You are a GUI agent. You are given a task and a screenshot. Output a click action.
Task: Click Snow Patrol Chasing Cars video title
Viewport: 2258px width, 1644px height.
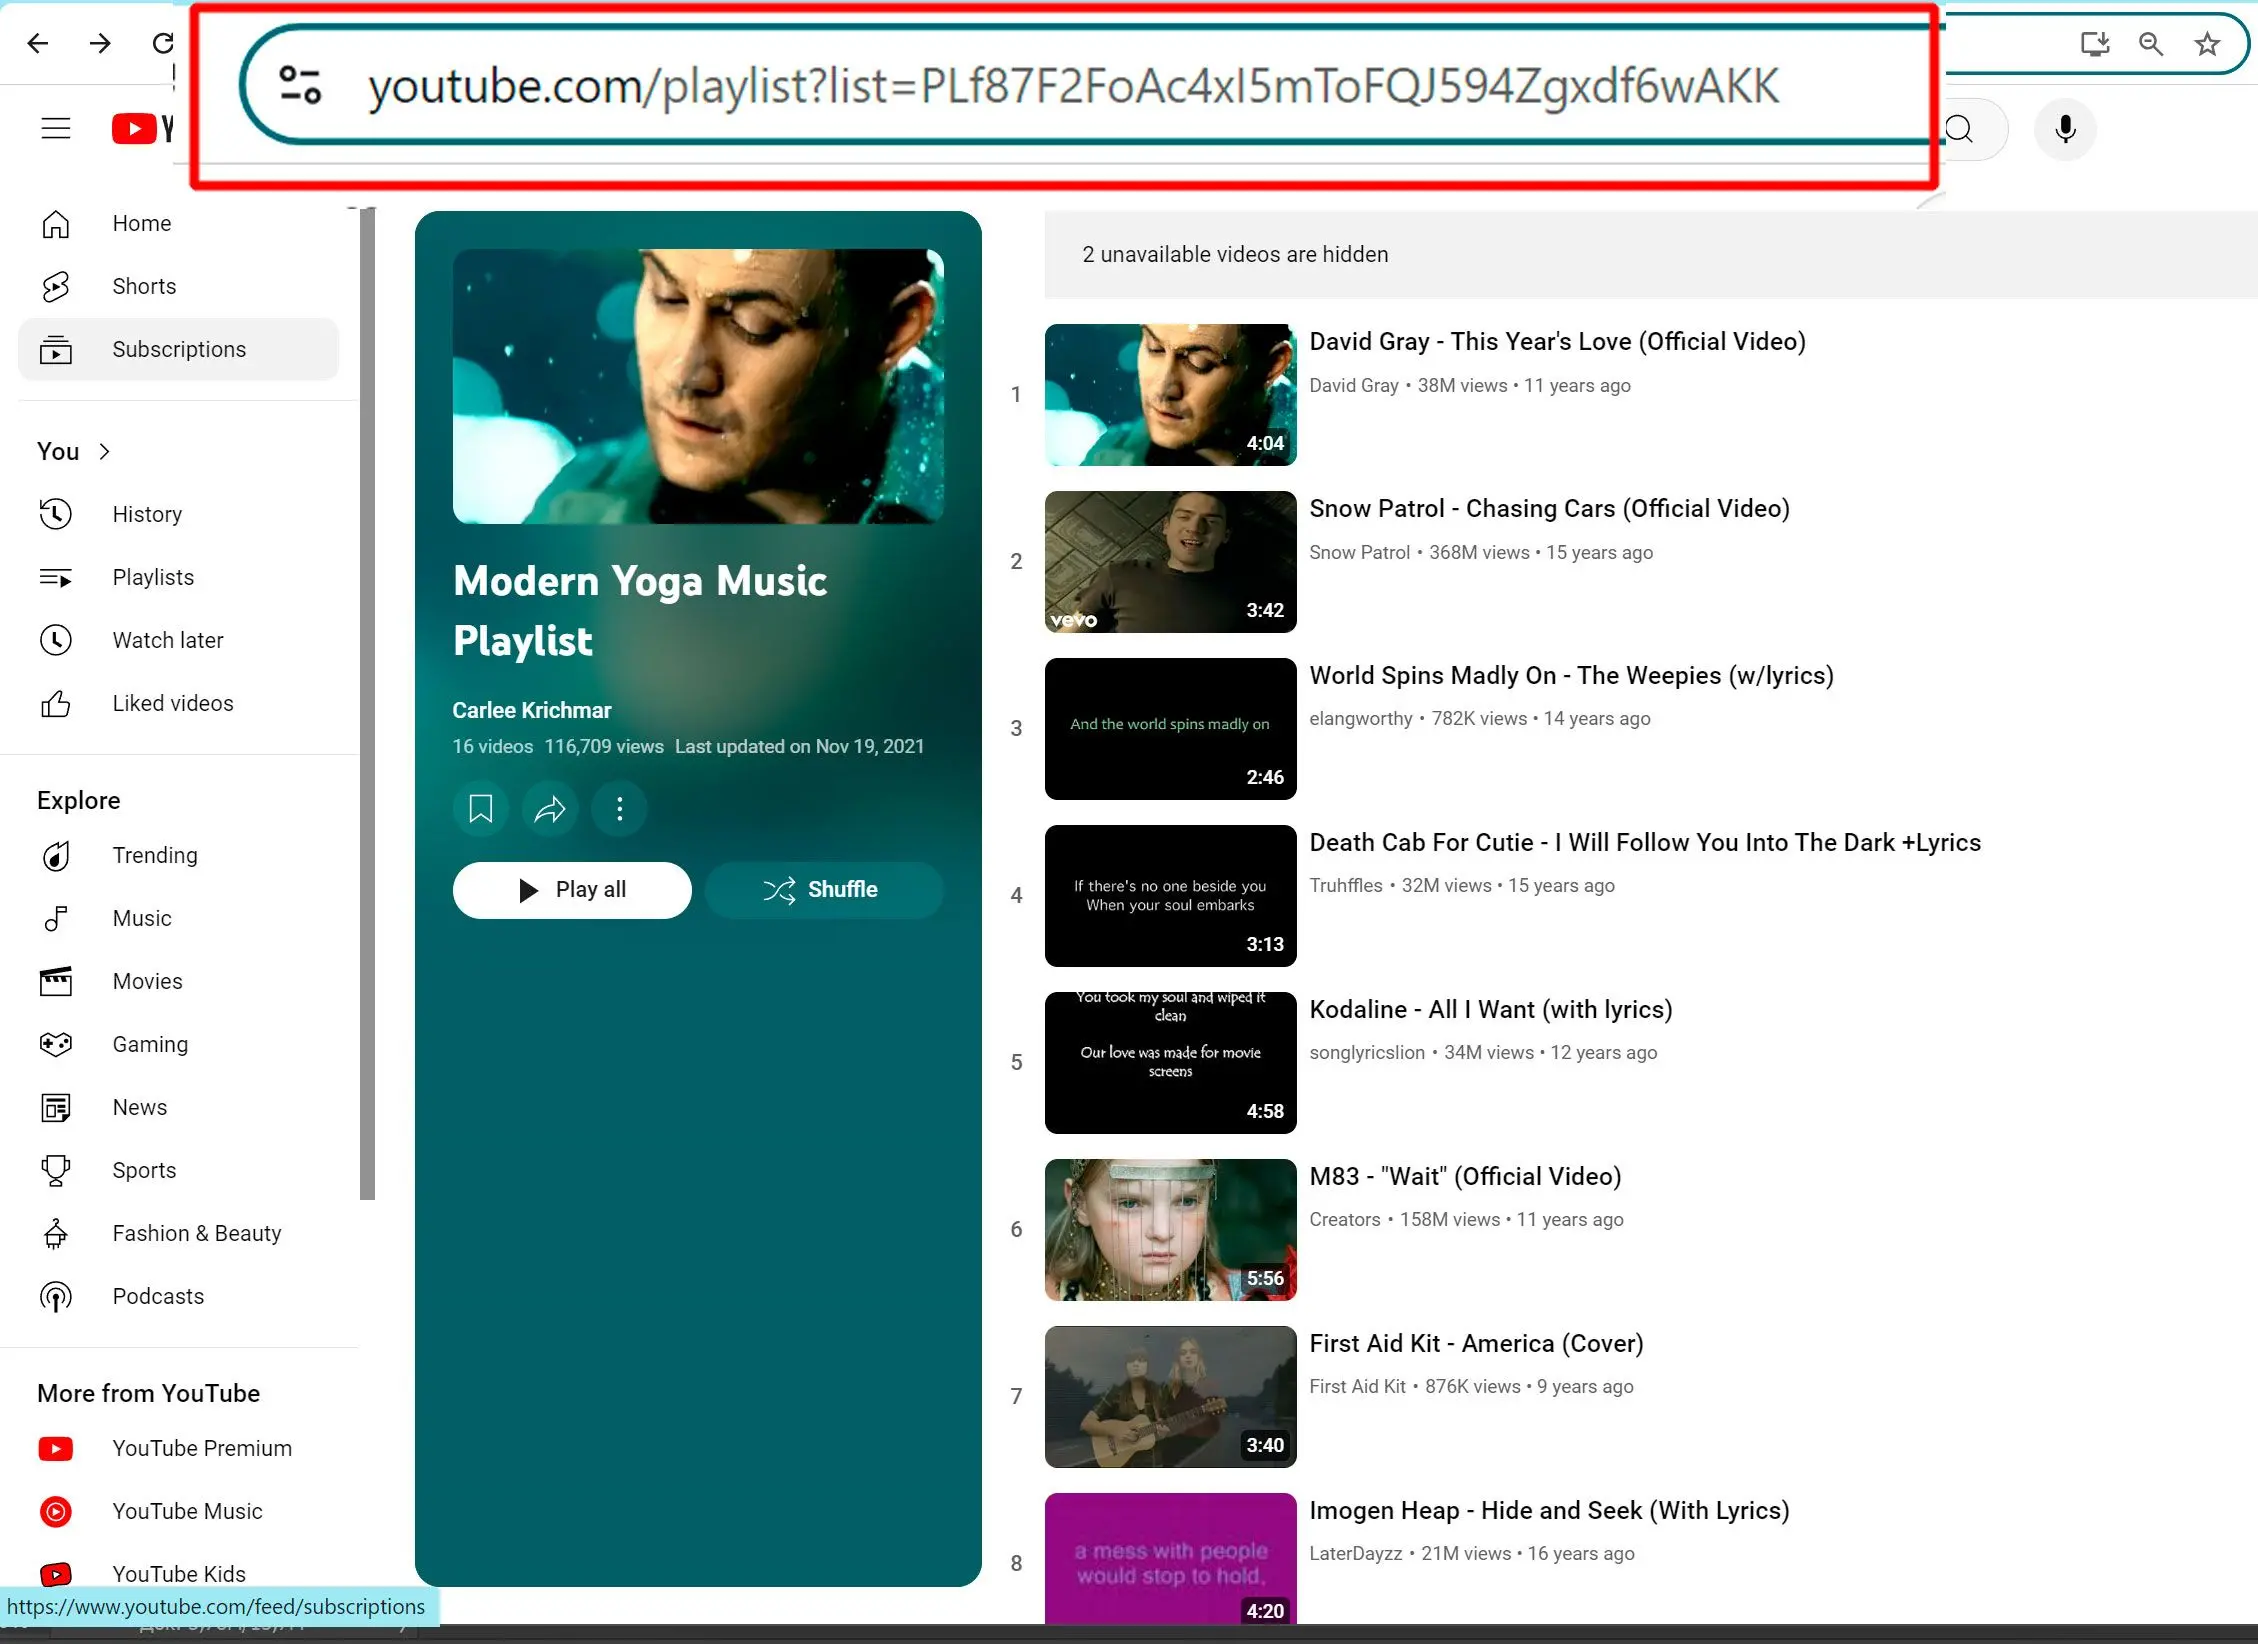(x=1549, y=508)
